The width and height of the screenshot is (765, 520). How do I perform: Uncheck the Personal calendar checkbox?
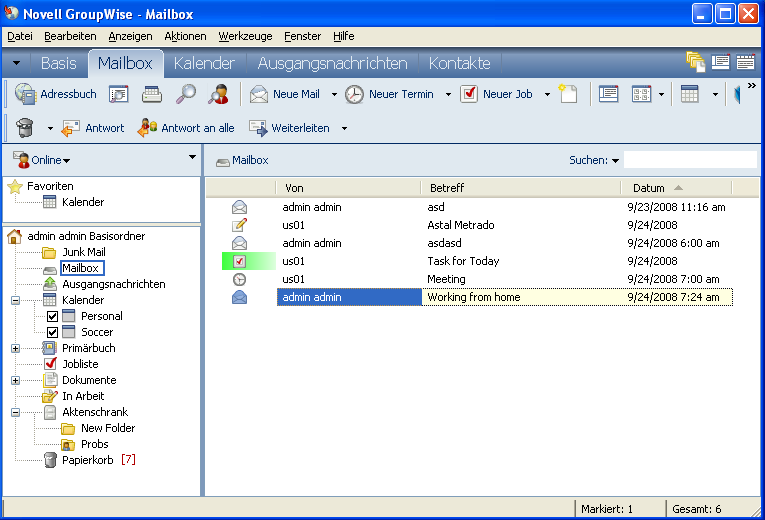[x=53, y=316]
